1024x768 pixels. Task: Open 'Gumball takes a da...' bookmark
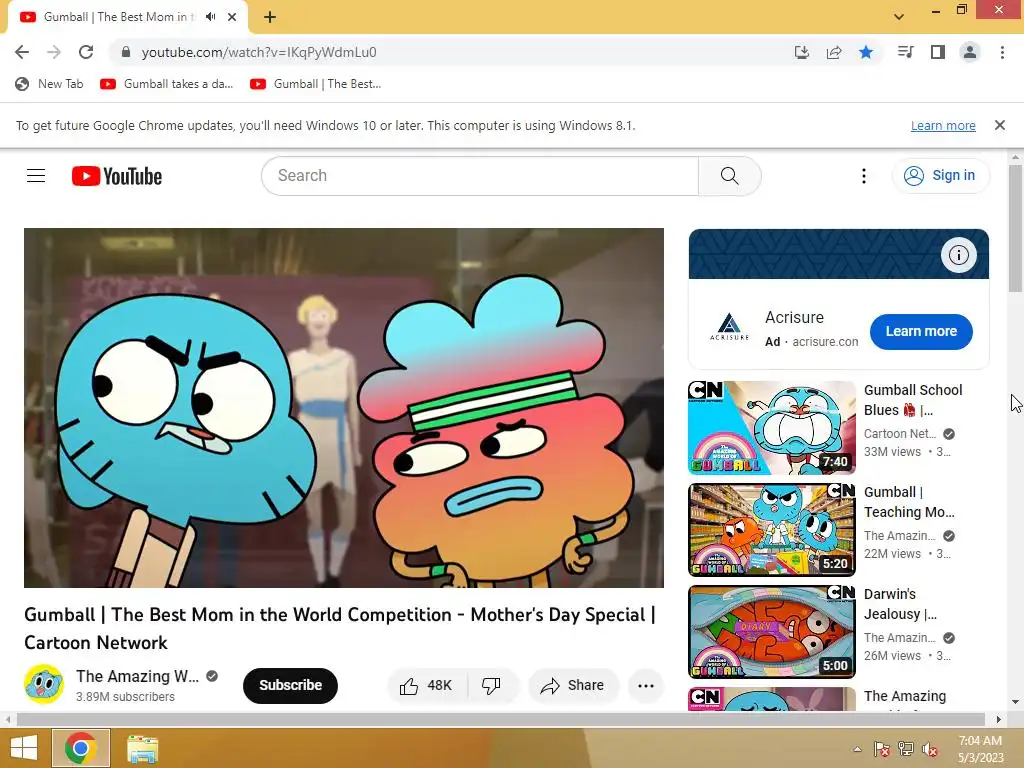[x=167, y=84]
